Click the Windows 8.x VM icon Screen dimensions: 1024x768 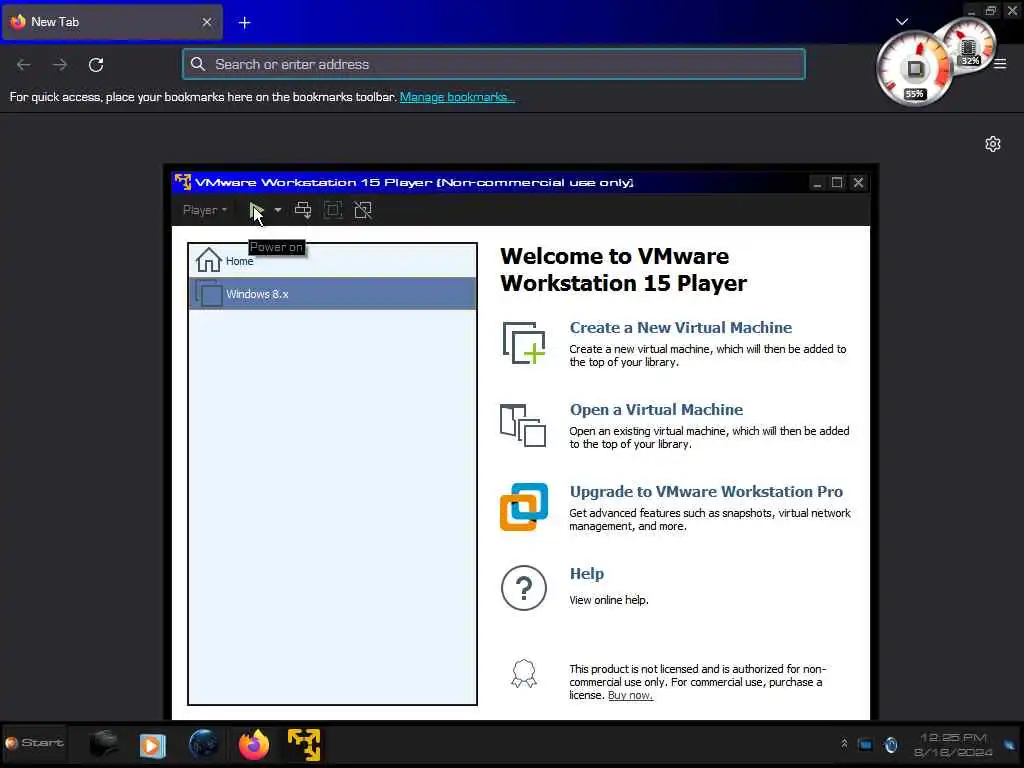209,293
